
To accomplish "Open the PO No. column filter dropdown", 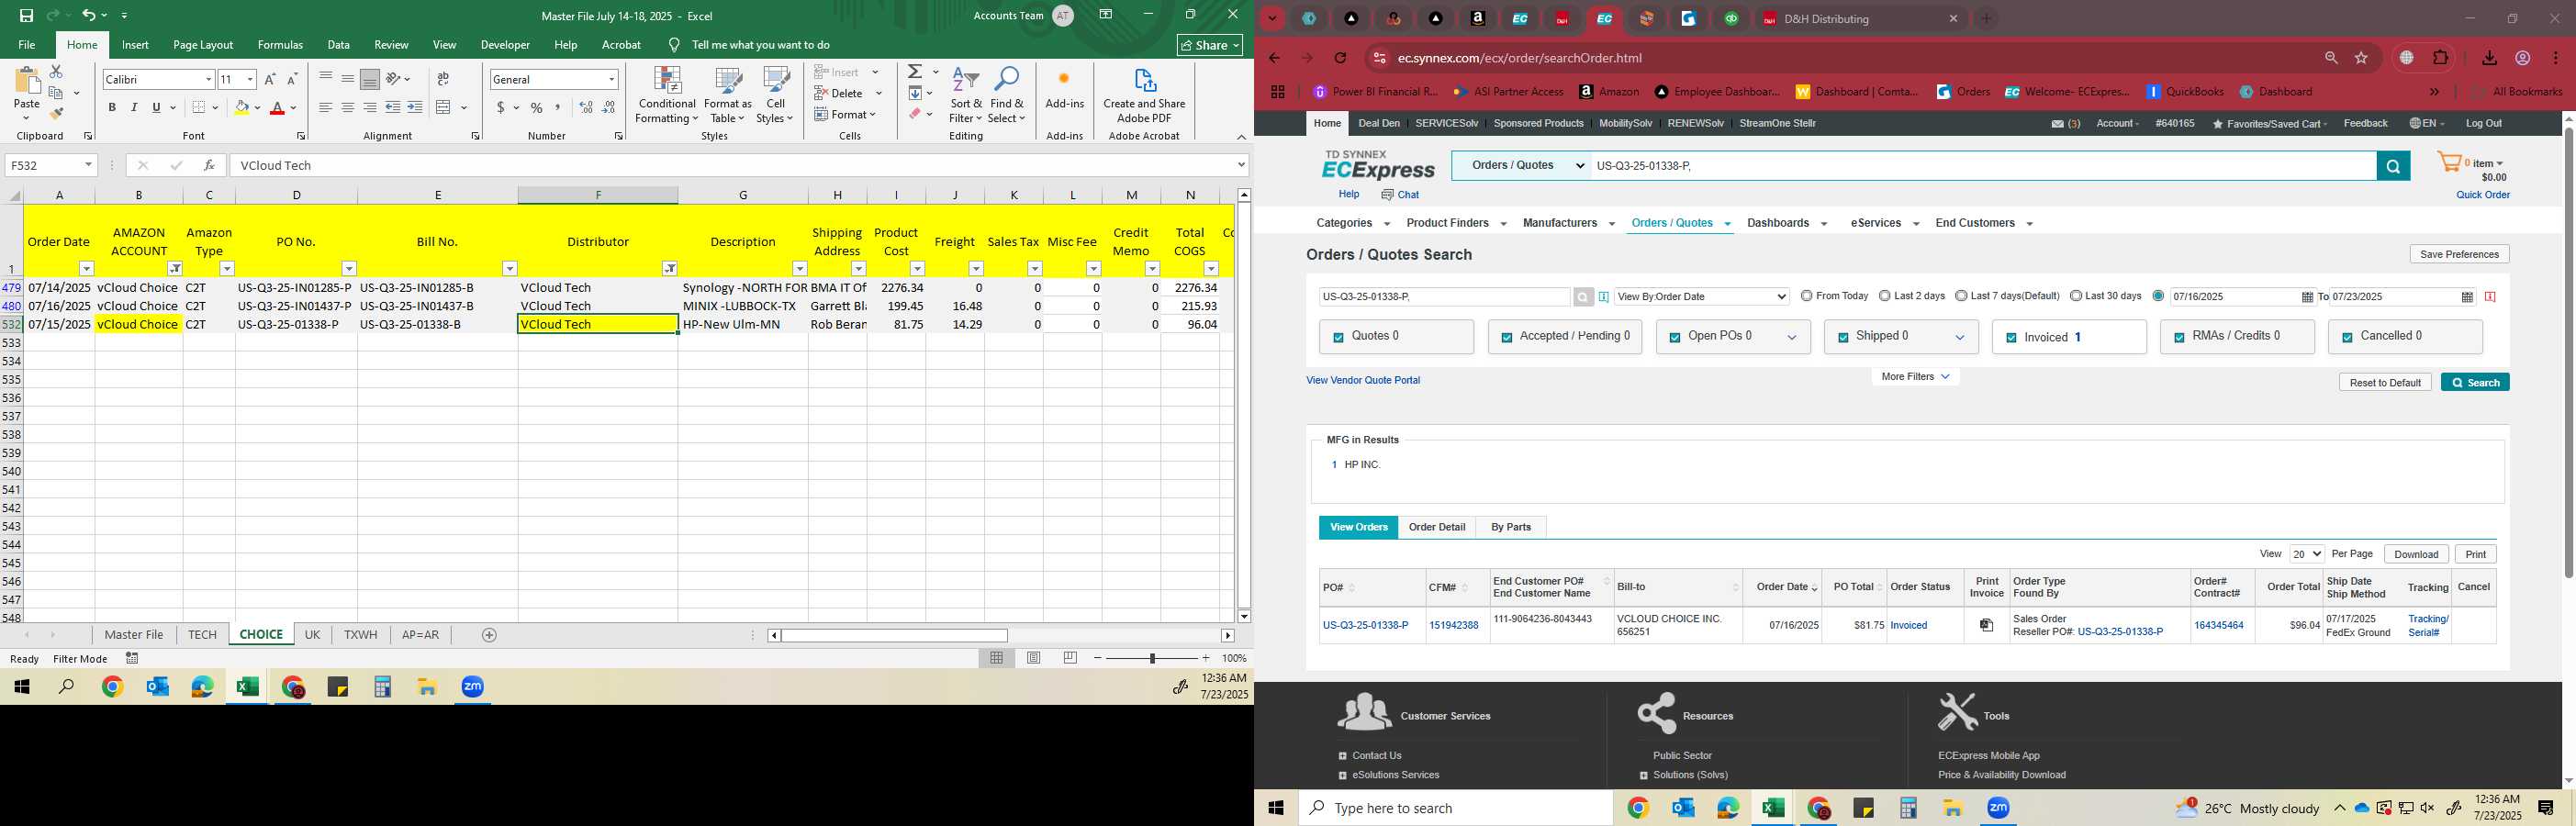I will [x=348, y=268].
